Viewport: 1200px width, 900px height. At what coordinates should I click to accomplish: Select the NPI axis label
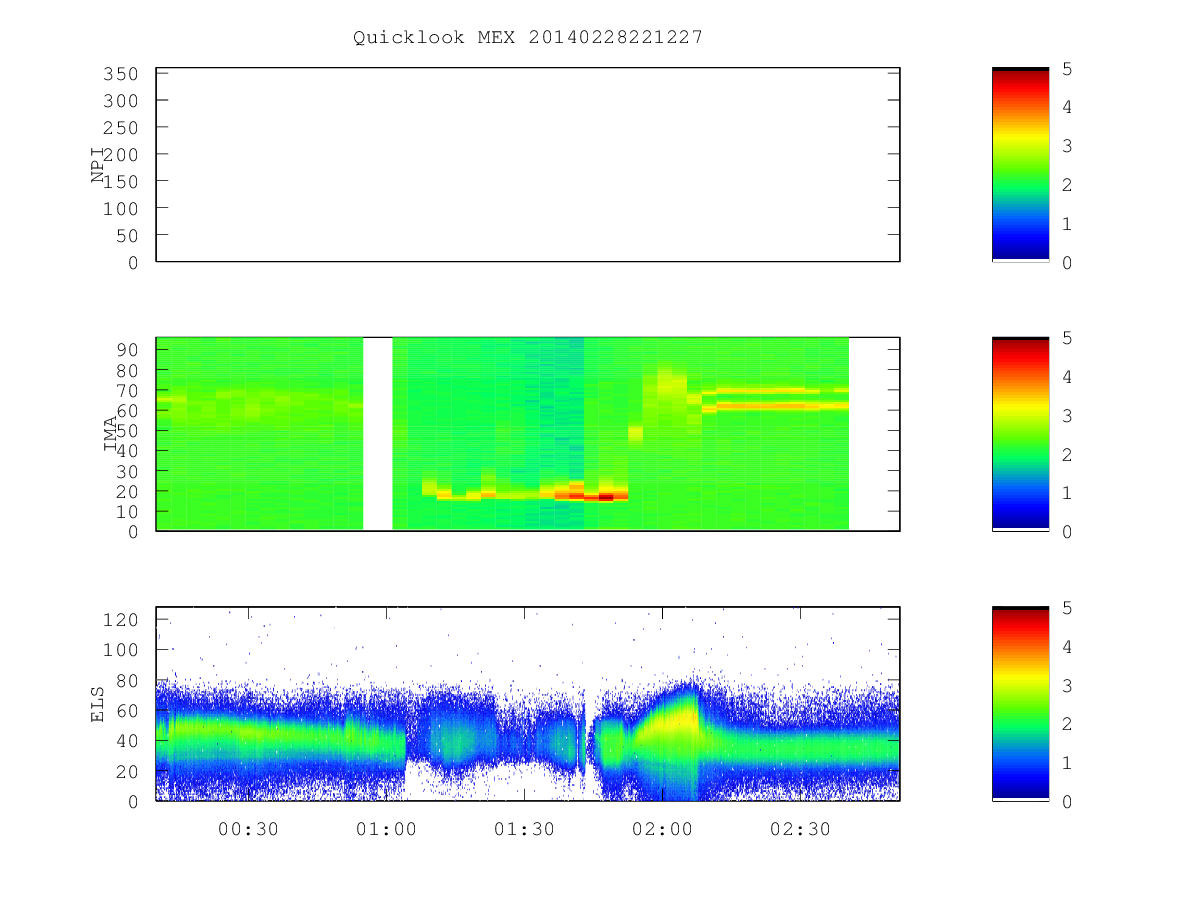98,164
